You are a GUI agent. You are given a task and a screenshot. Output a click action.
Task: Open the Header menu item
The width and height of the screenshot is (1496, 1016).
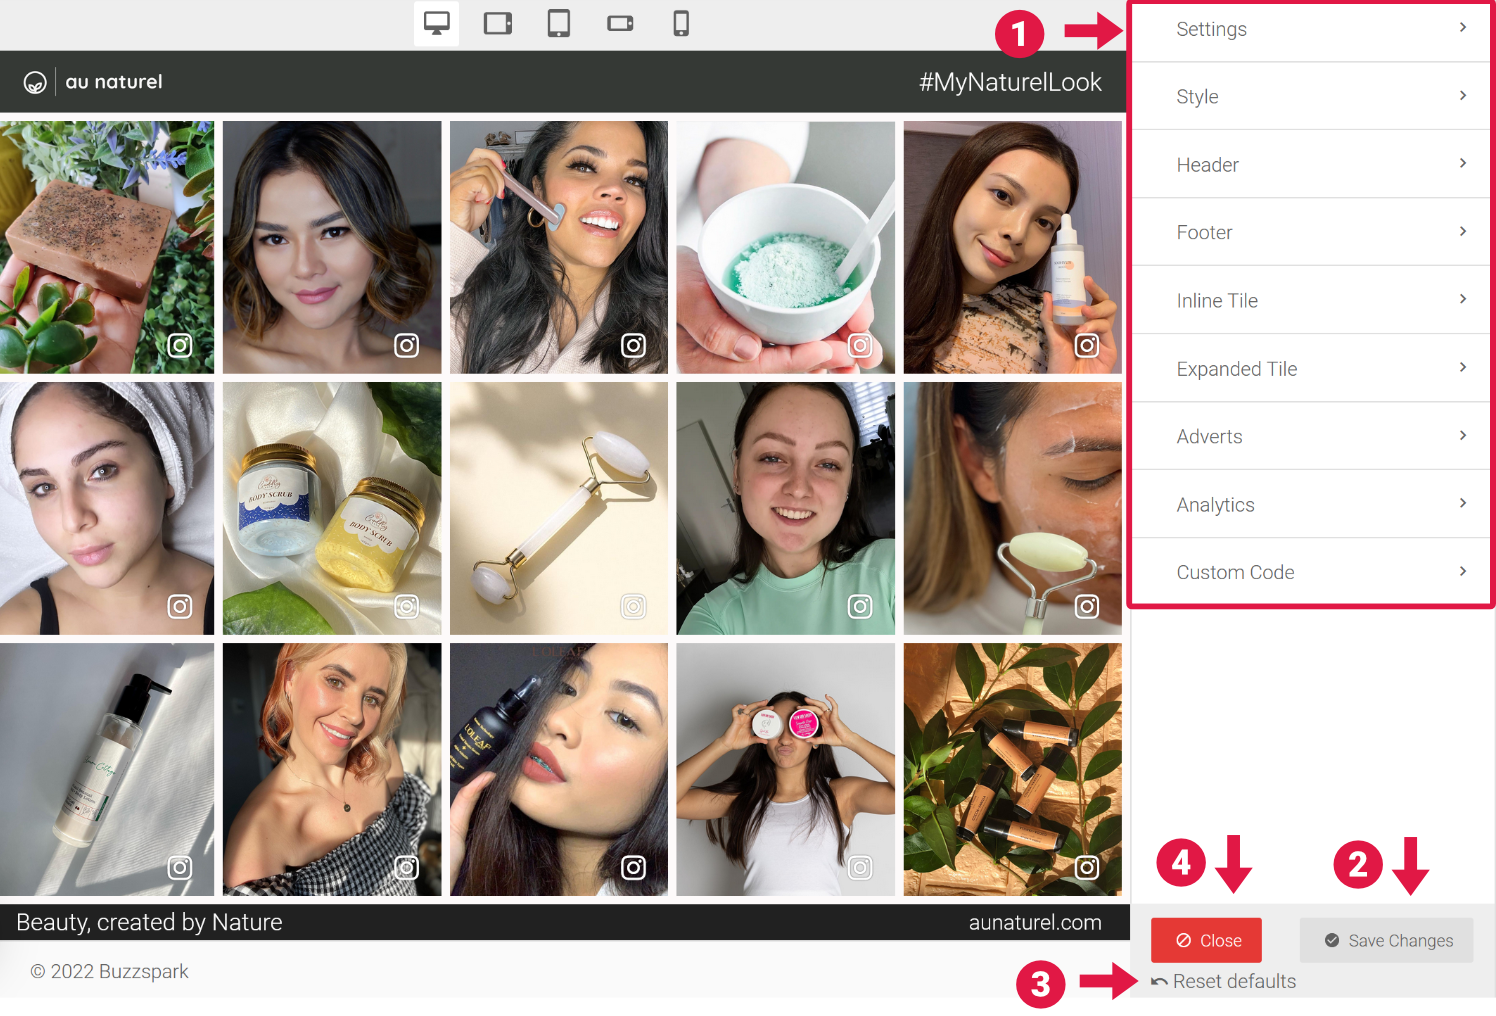pos(1207,165)
